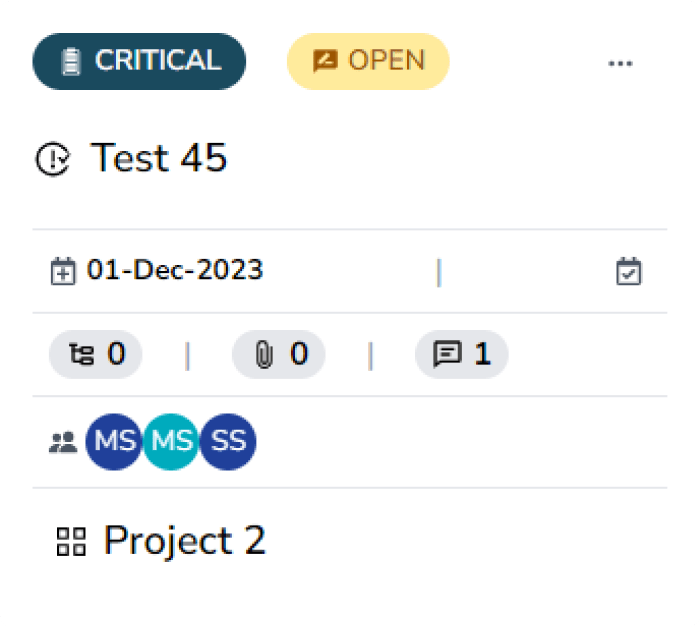700x627 pixels.
Task: Click the assignees people icon
Action: click(62, 441)
